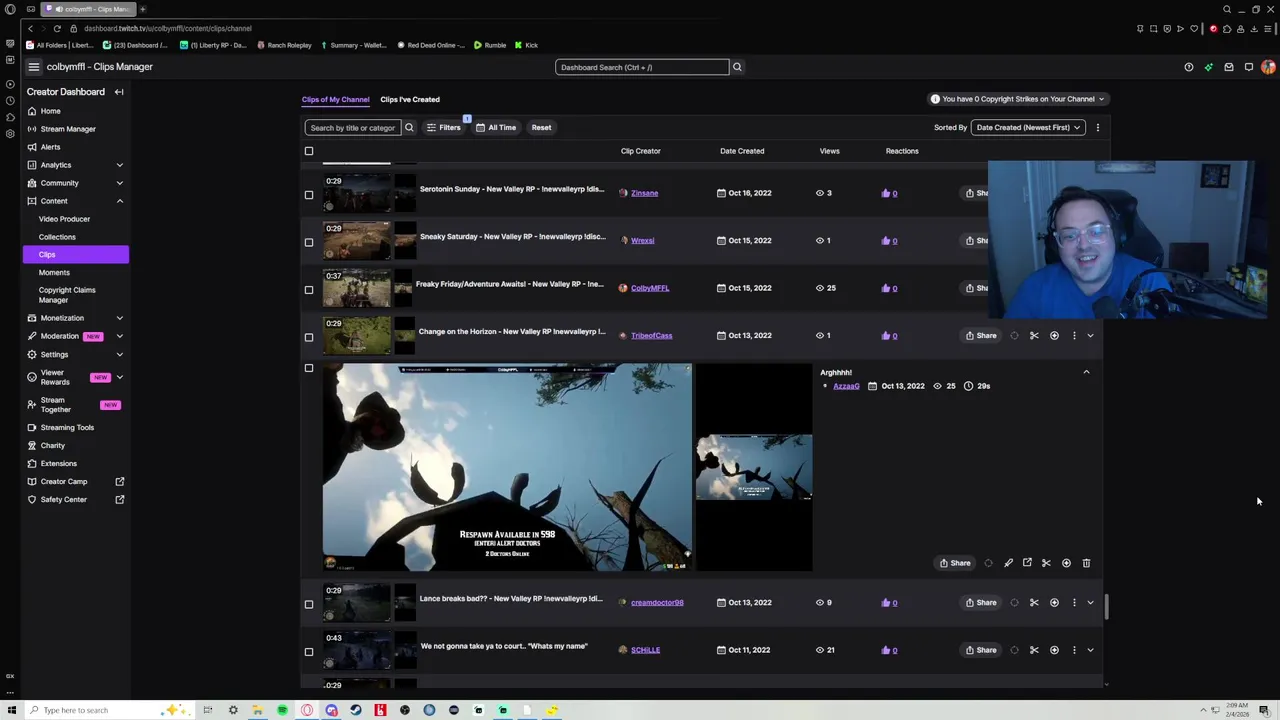Open the mail inbox icon in the dashboard header
This screenshot has height=720, width=1280.
pyautogui.click(x=1229, y=67)
